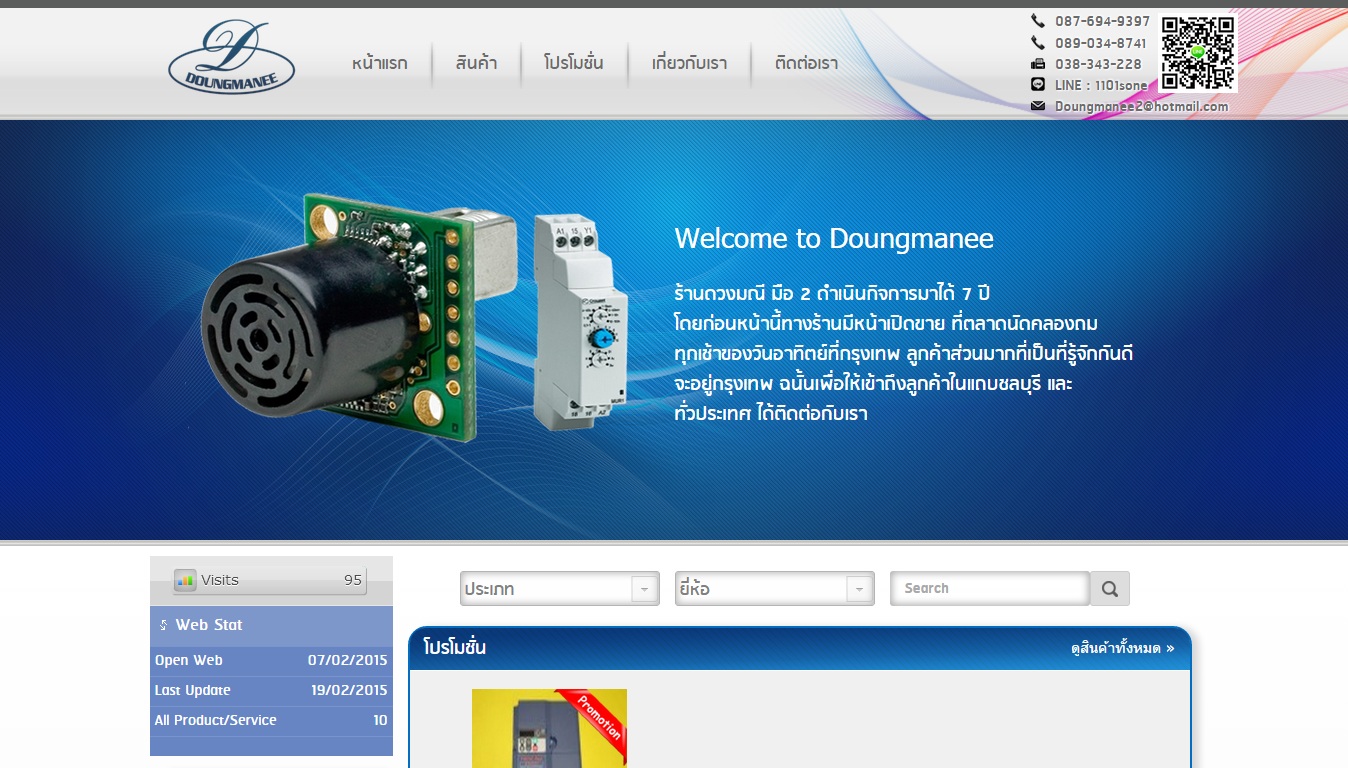Viewport: 1348px width, 768px height.
Task: Click the Welcome to Doungmanee heading
Action: (834, 238)
